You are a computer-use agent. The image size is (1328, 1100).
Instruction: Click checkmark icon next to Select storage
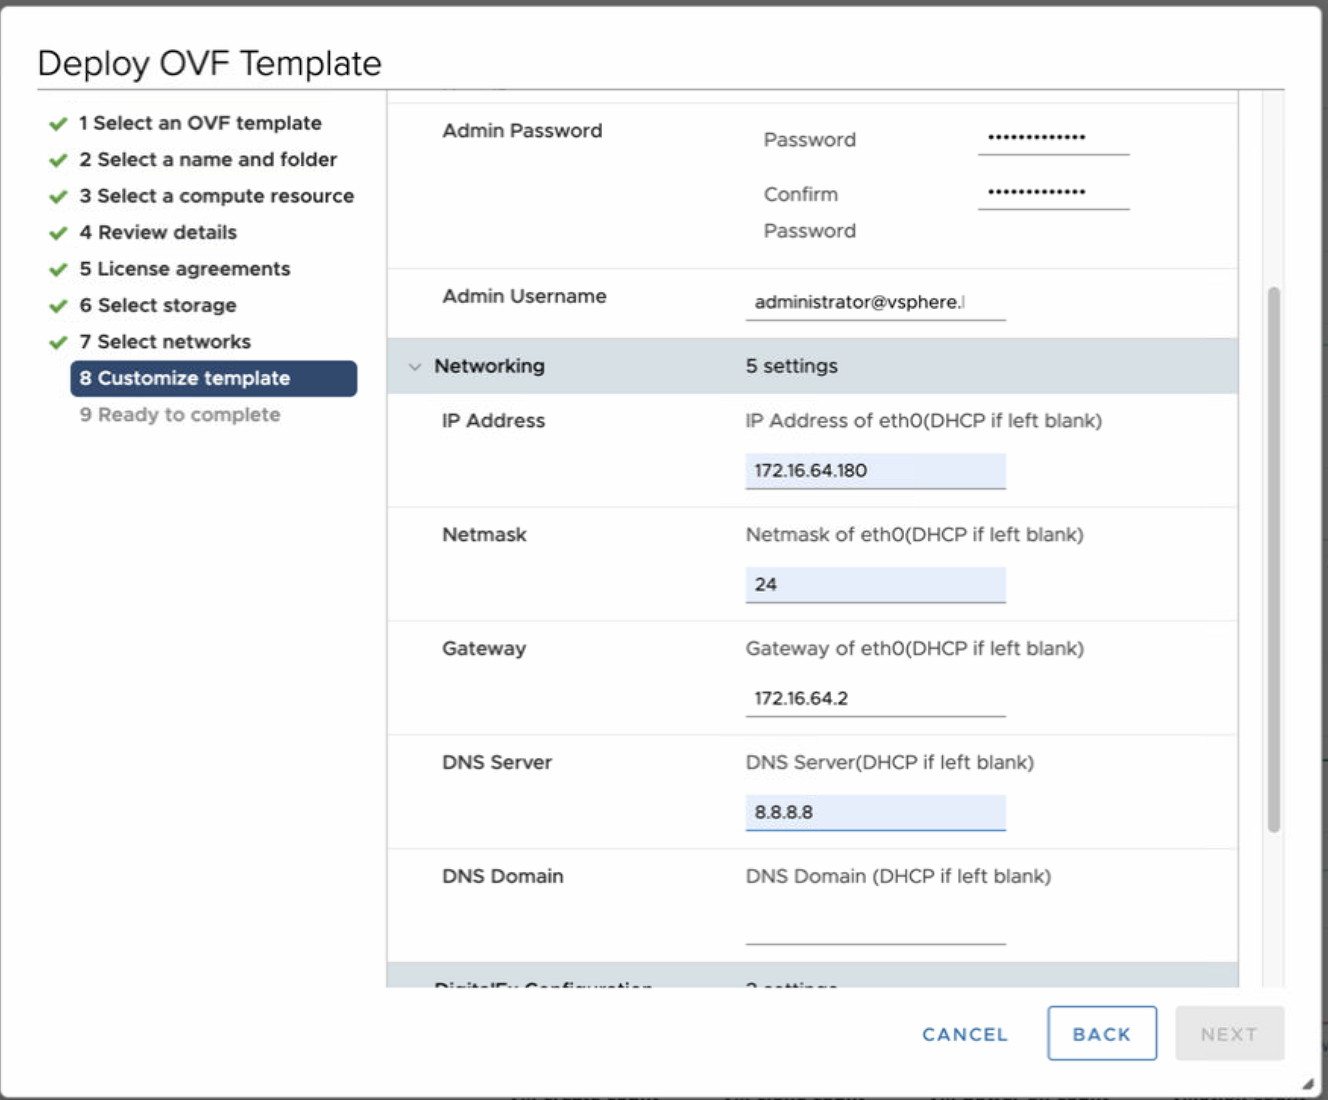(x=58, y=306)
